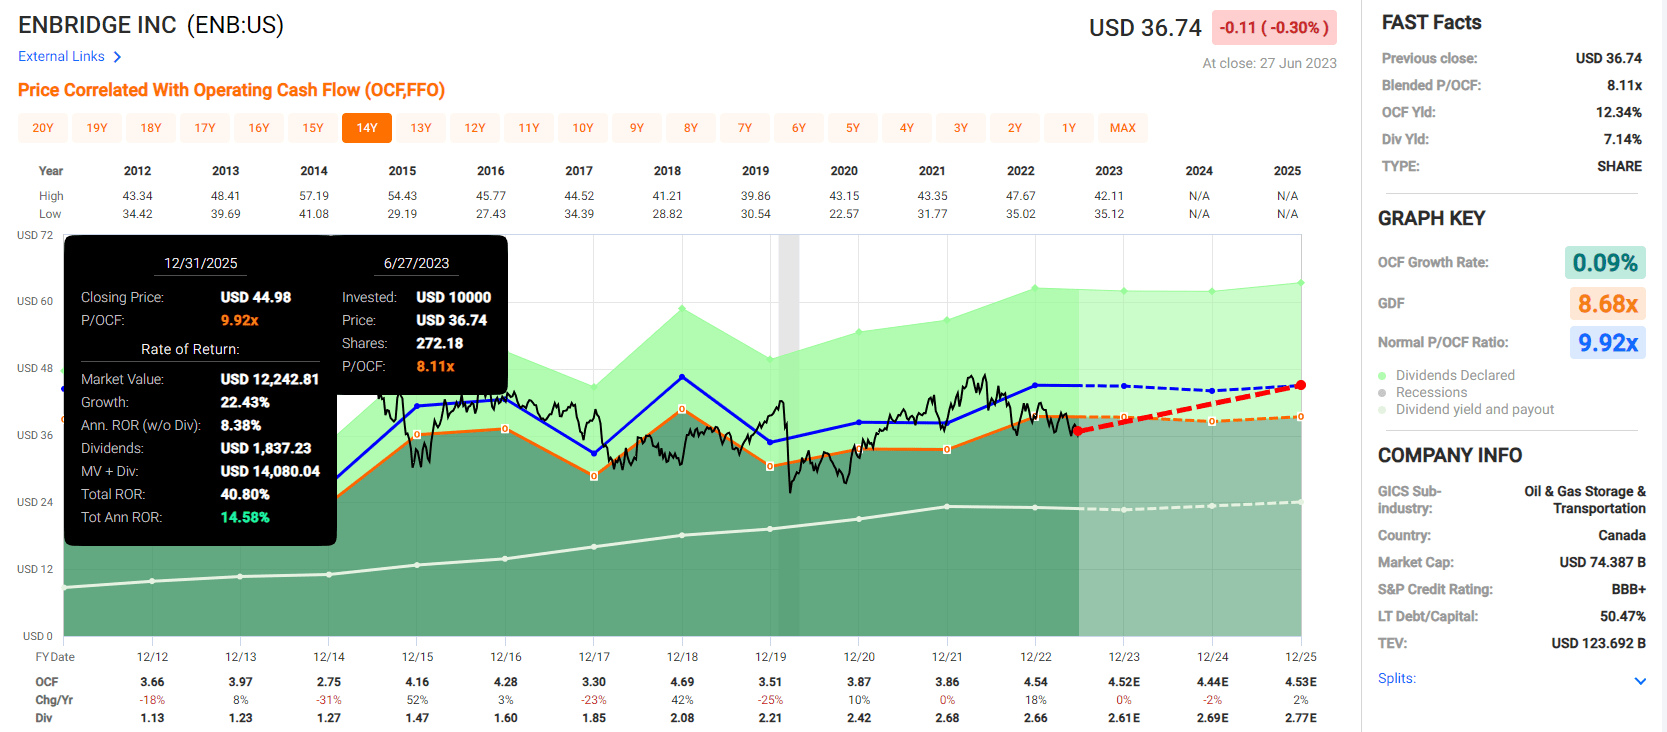Viewport: 1667px width, 732px height.
Task: Expand the Splits chevron
Action: [x=1640, y=681]
